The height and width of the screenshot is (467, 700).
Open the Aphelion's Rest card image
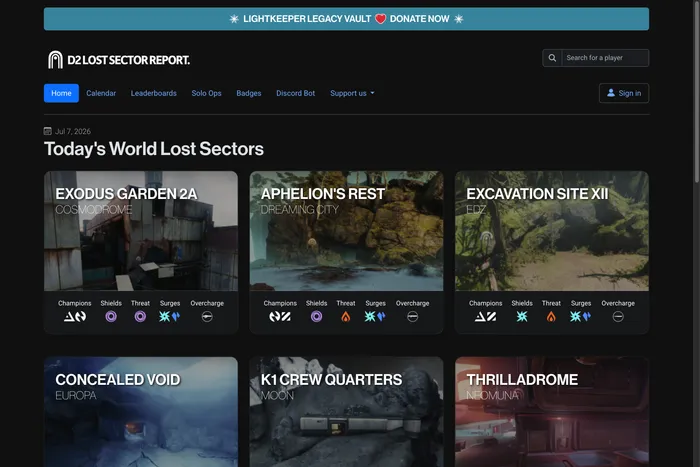(x=346, y=231)
